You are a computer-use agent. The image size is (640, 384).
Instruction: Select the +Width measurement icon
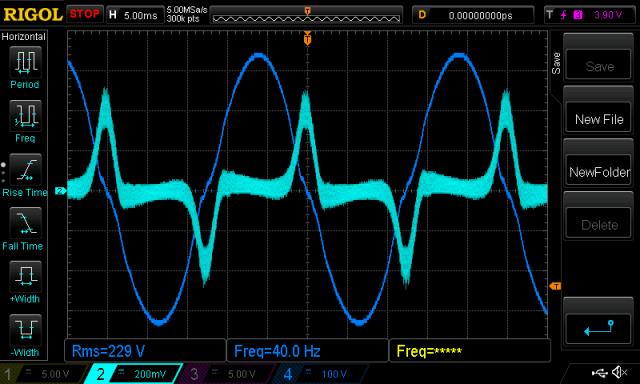pos(25,276)
